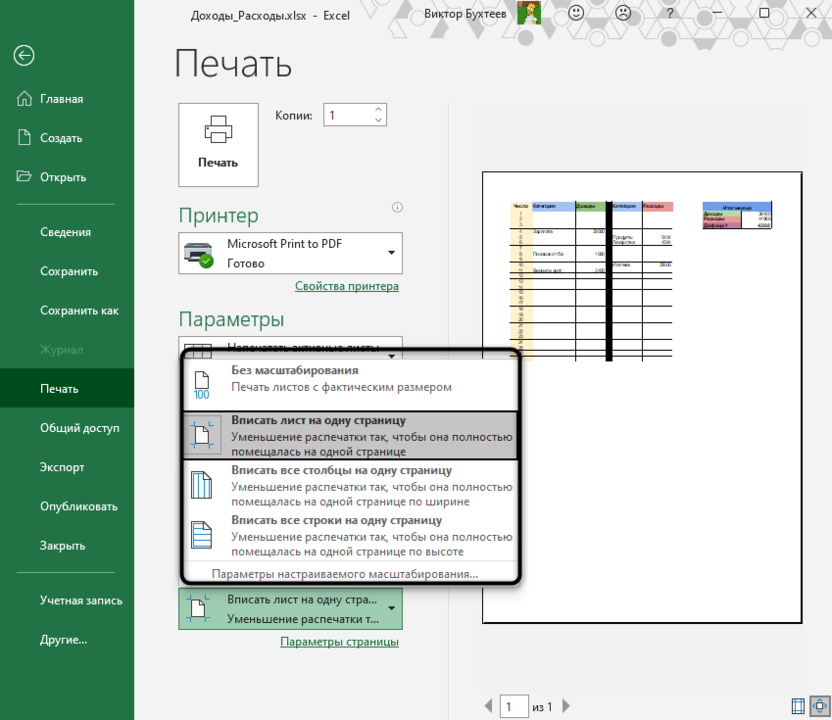
Task: Click user avatar of Виктор Бухтеев
Action: (x=529, y=14)
